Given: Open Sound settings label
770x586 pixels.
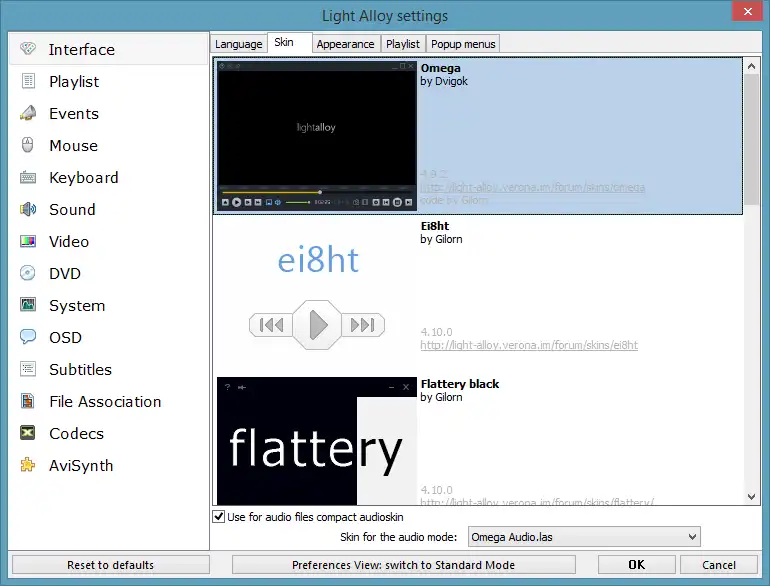Looking at the screenshot, I should pyautogui.click(x=72, y=210).
